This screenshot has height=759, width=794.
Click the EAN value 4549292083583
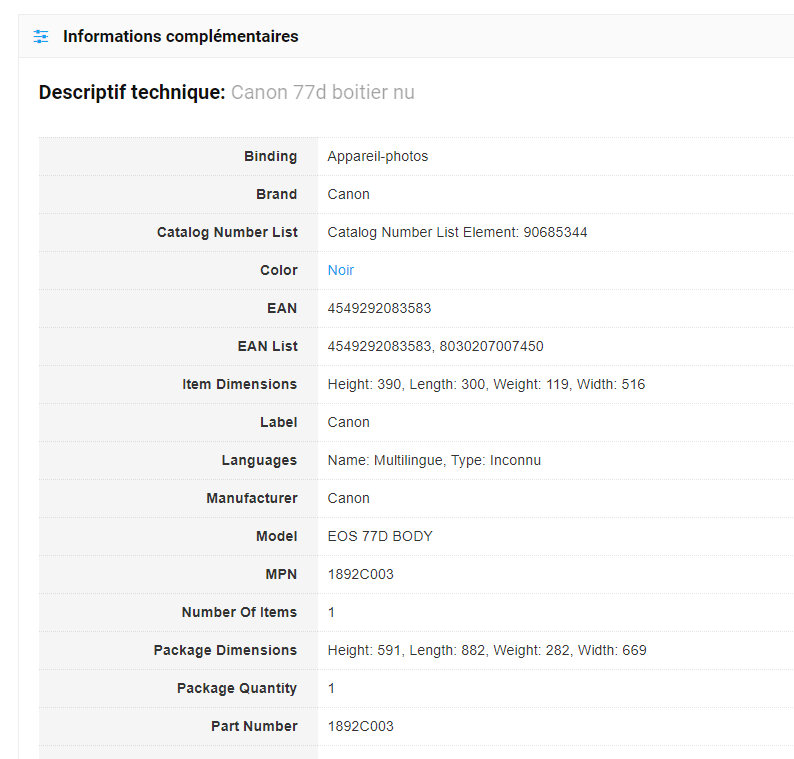(379, 308)
